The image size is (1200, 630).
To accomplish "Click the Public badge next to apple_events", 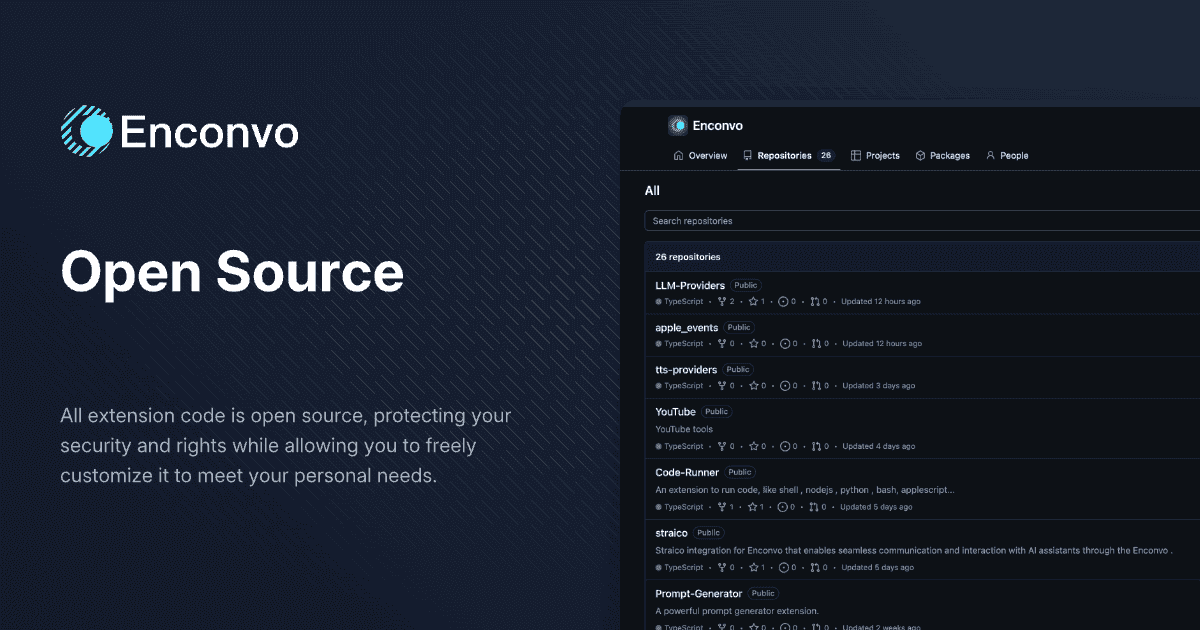I will (739, 327).
